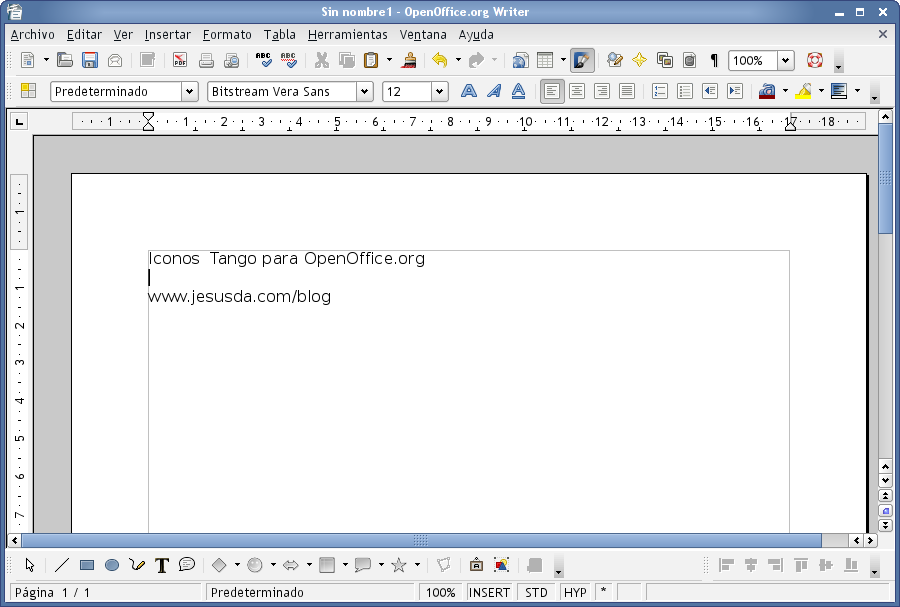The height and width of the screenshot is (607, 900).
Task: Open the Fontwork Gallery icon
Action: coord(476,565)
